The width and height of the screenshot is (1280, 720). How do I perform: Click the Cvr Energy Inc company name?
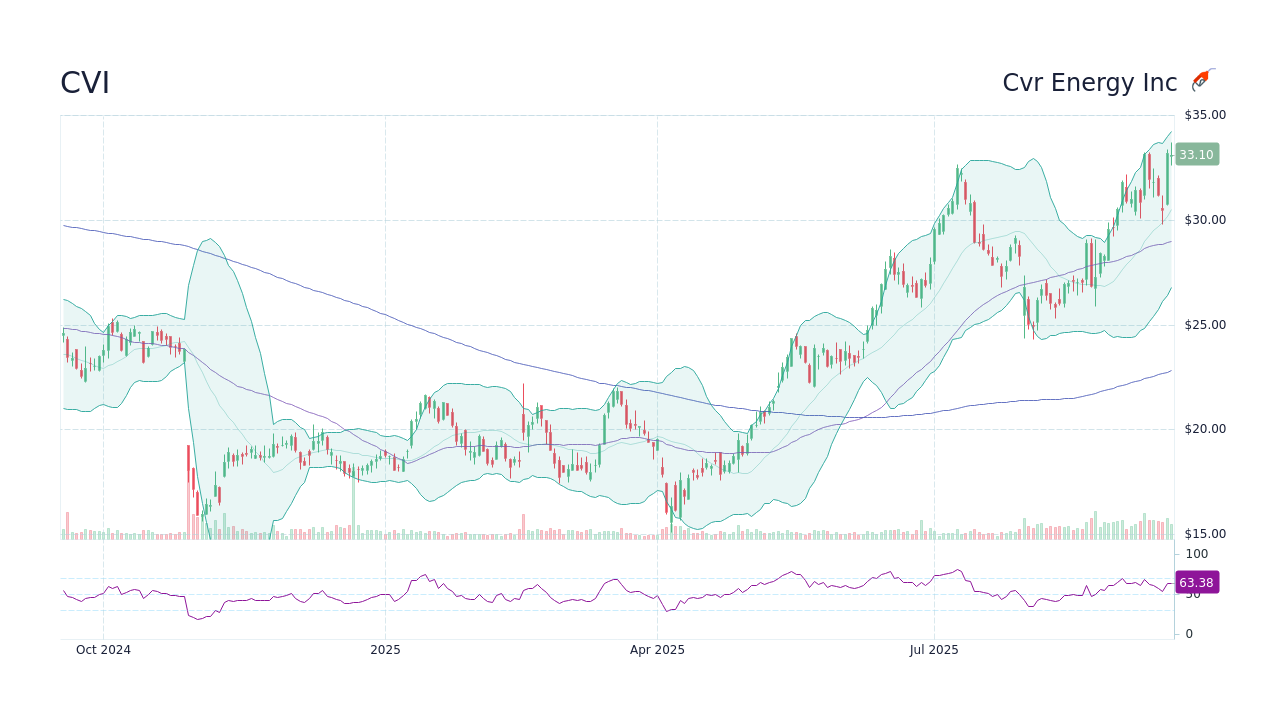pos(1089,83)
